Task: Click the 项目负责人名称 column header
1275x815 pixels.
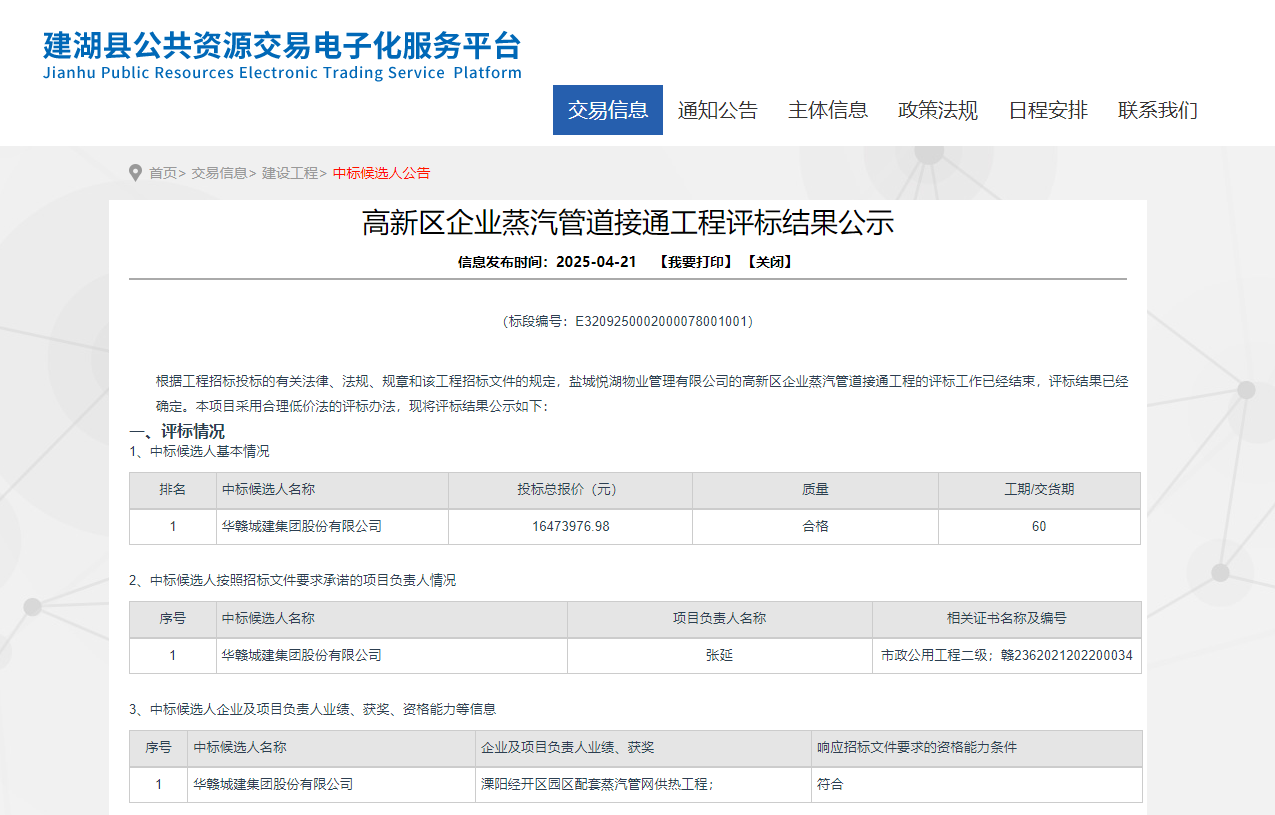Action: (x=720, y=619)
